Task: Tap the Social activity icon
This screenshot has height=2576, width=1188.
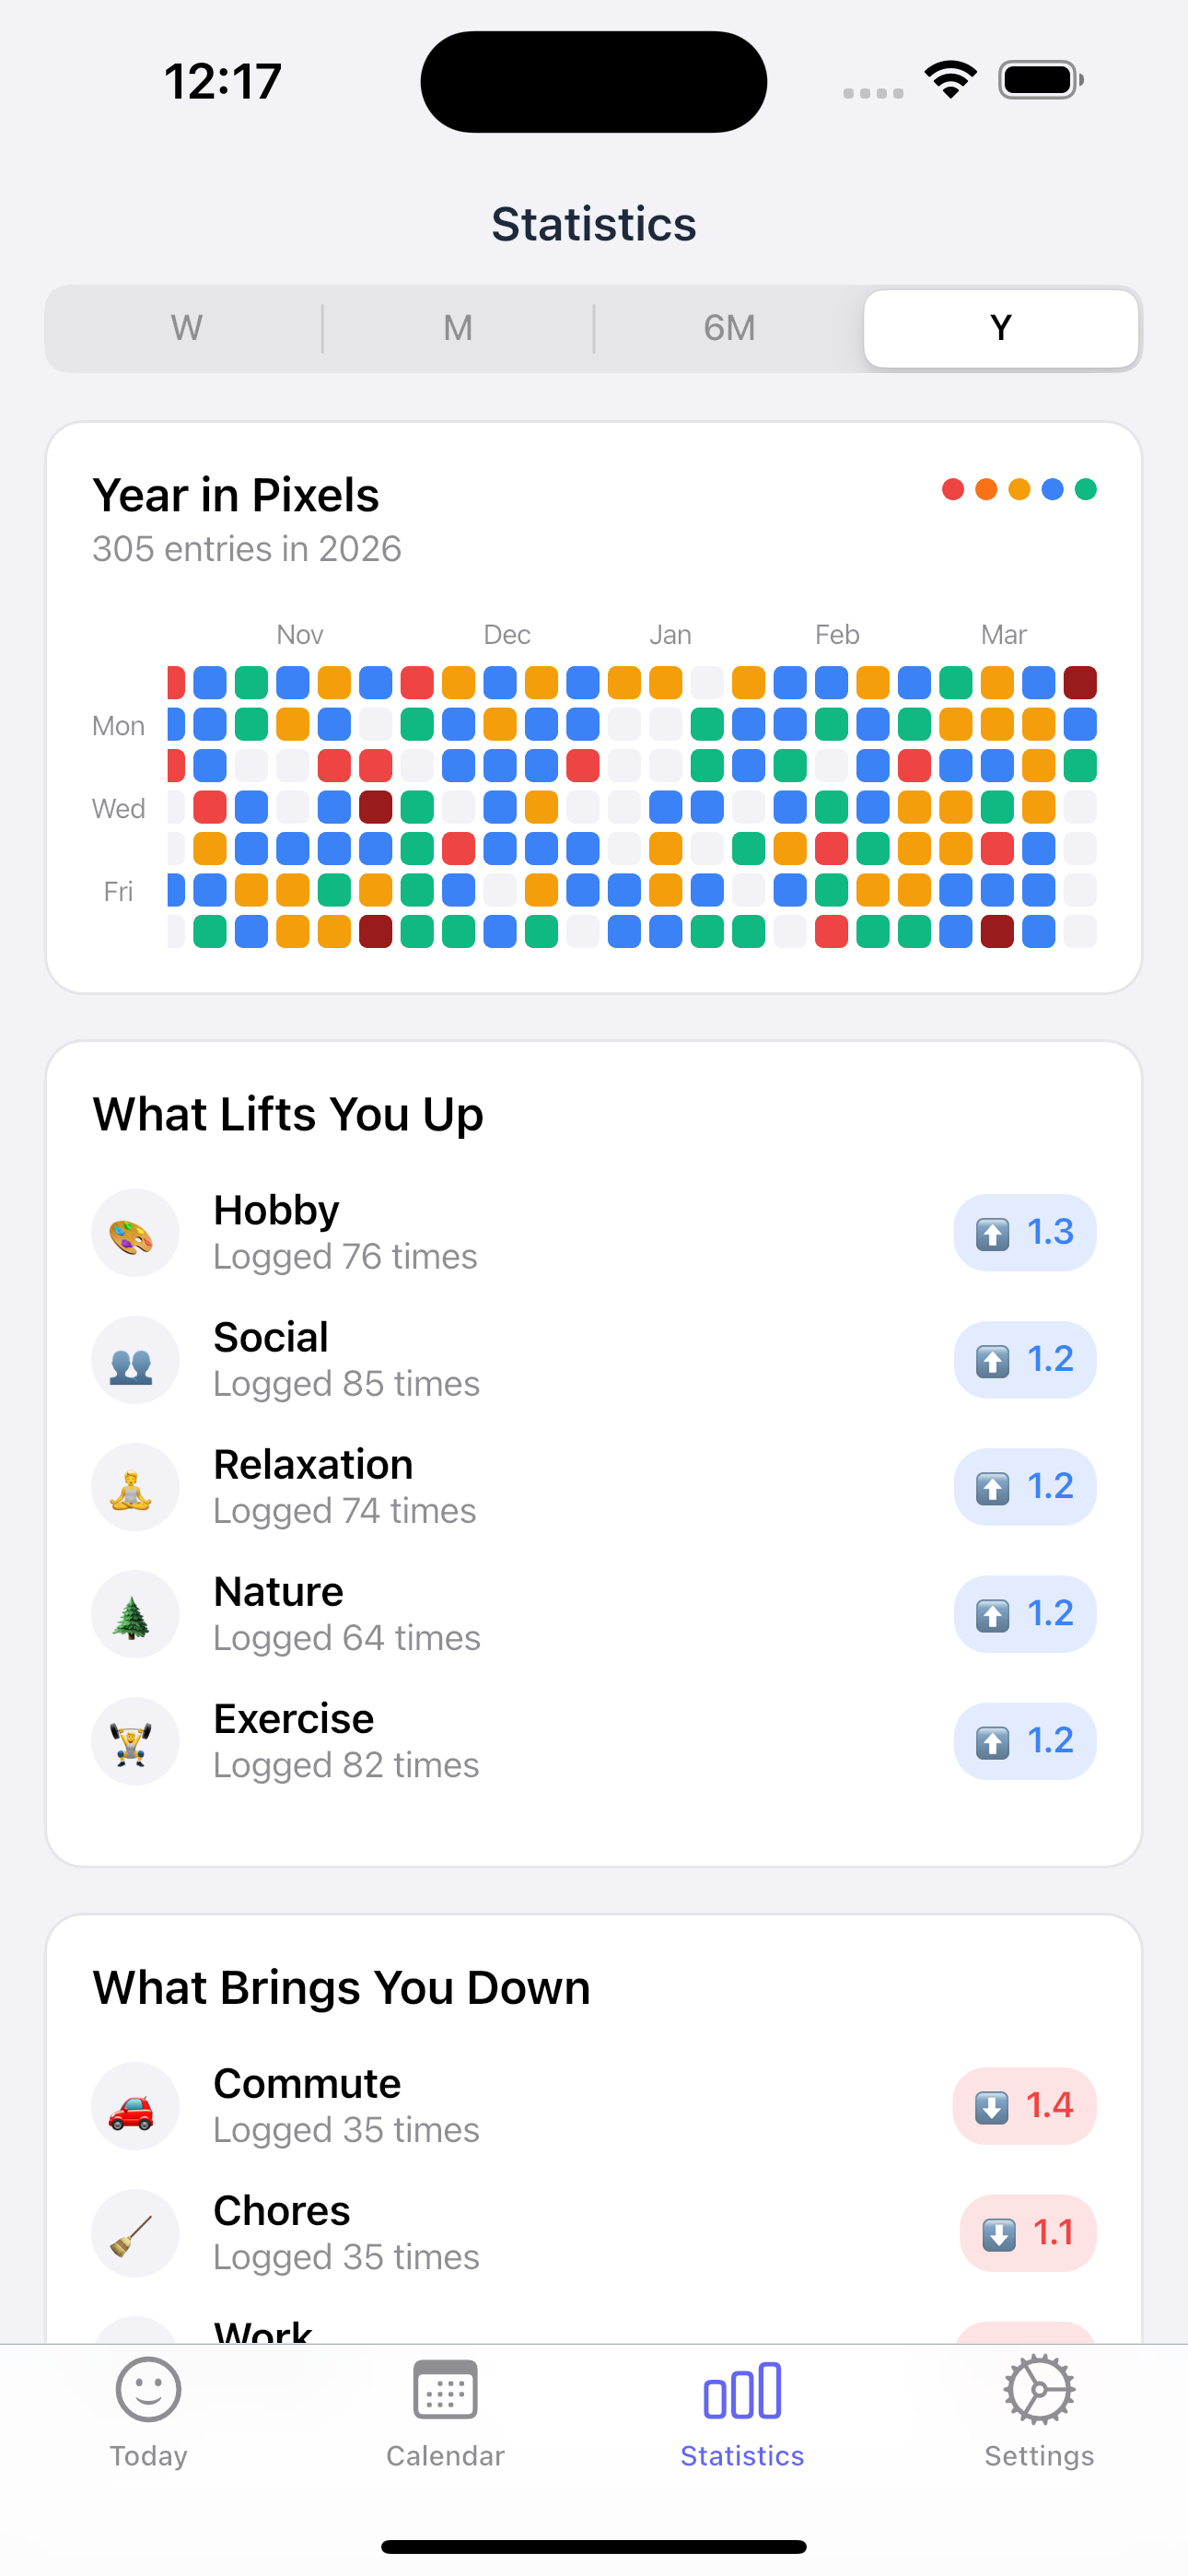Action: [x=135, y=1359]
